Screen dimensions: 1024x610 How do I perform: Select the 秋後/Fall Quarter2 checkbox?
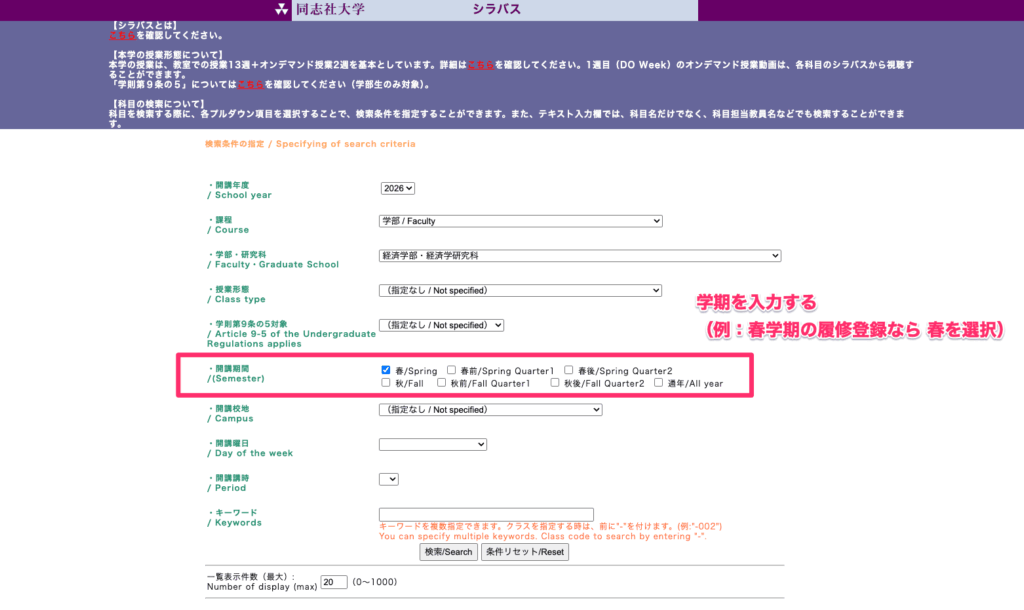(x=556, y=383)
